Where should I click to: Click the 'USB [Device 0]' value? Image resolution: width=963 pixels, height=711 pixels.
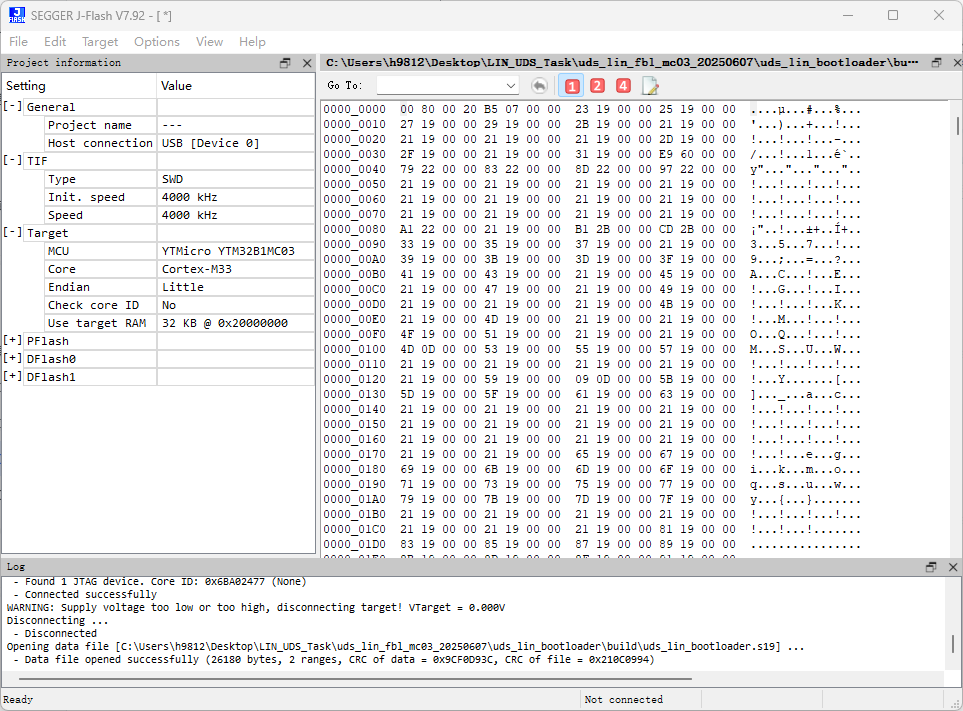coord(211,143)
